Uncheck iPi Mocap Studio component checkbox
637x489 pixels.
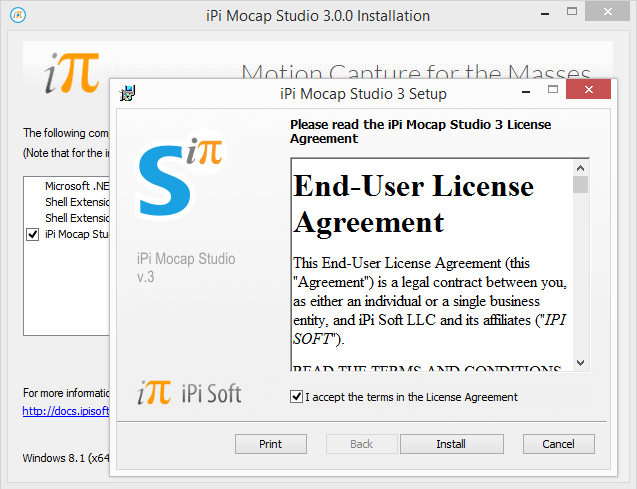click(x=32, y=234)
